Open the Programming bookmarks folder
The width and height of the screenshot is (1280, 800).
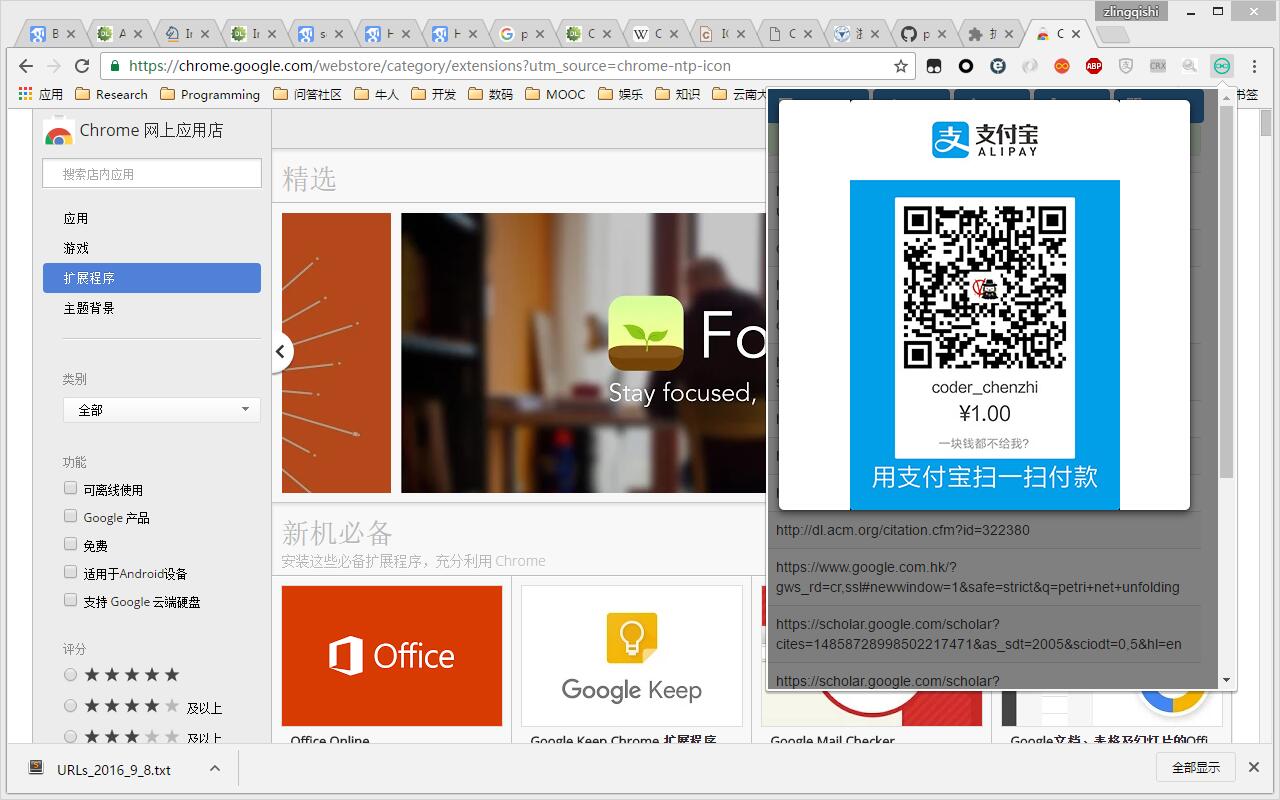coord(210,94)
